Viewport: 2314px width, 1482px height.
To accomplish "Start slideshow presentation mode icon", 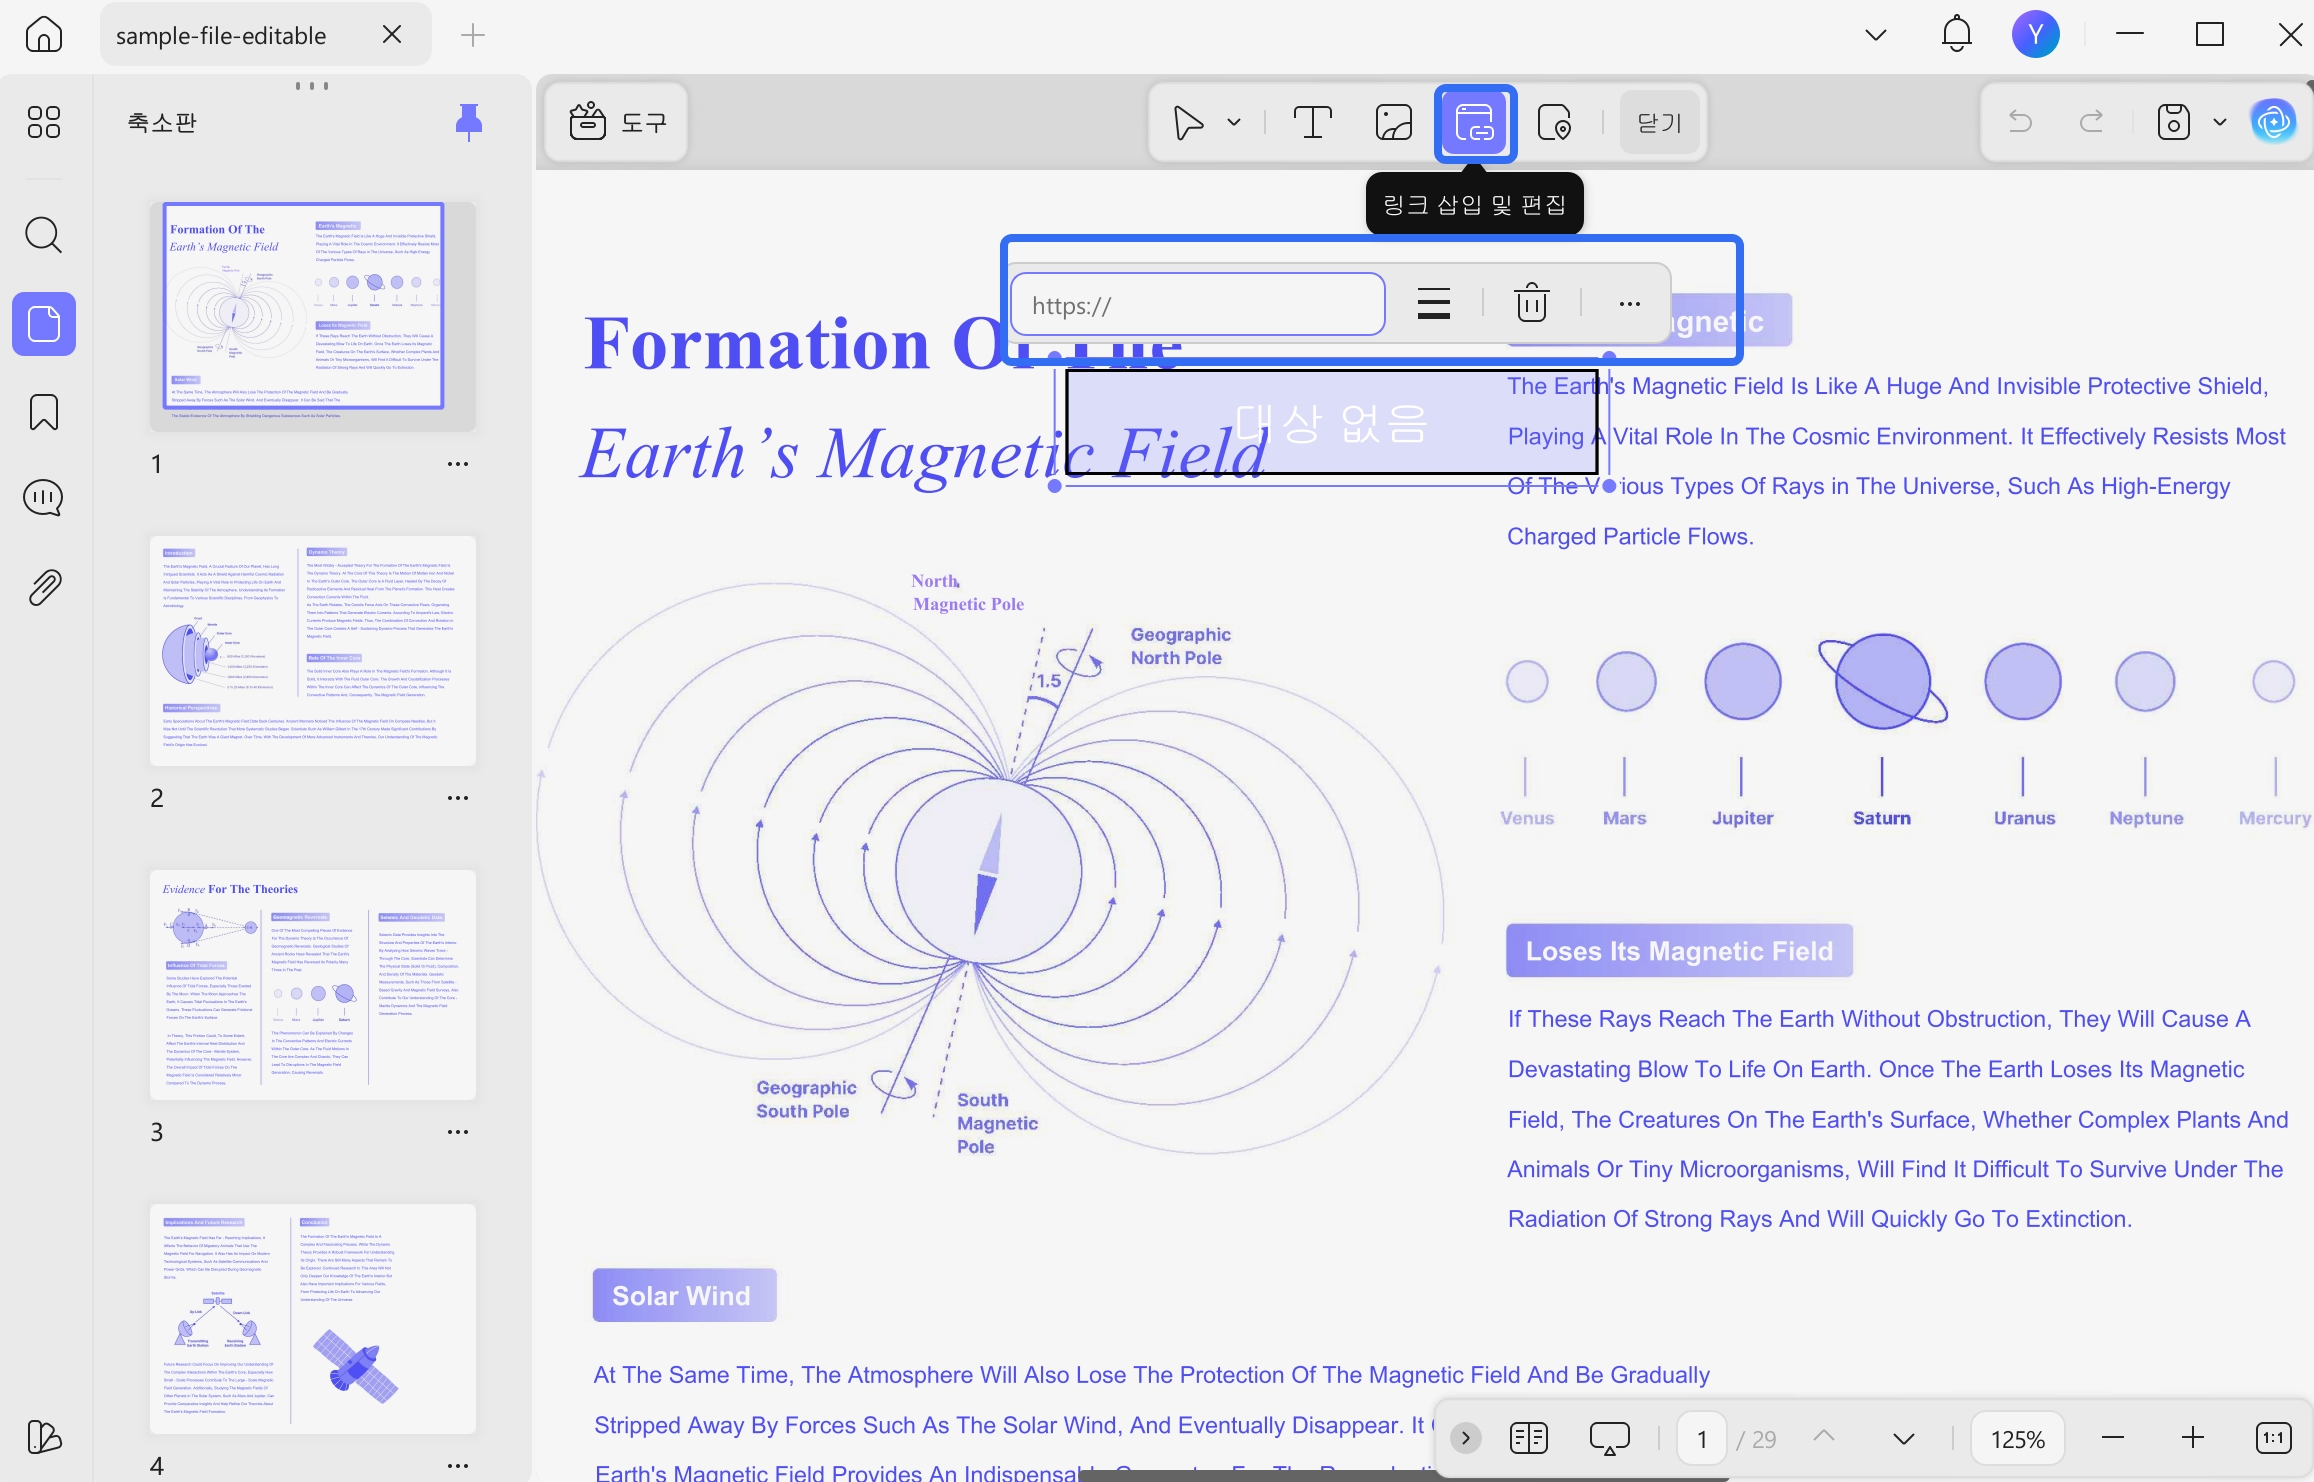I will [x=1610, y=1439].
